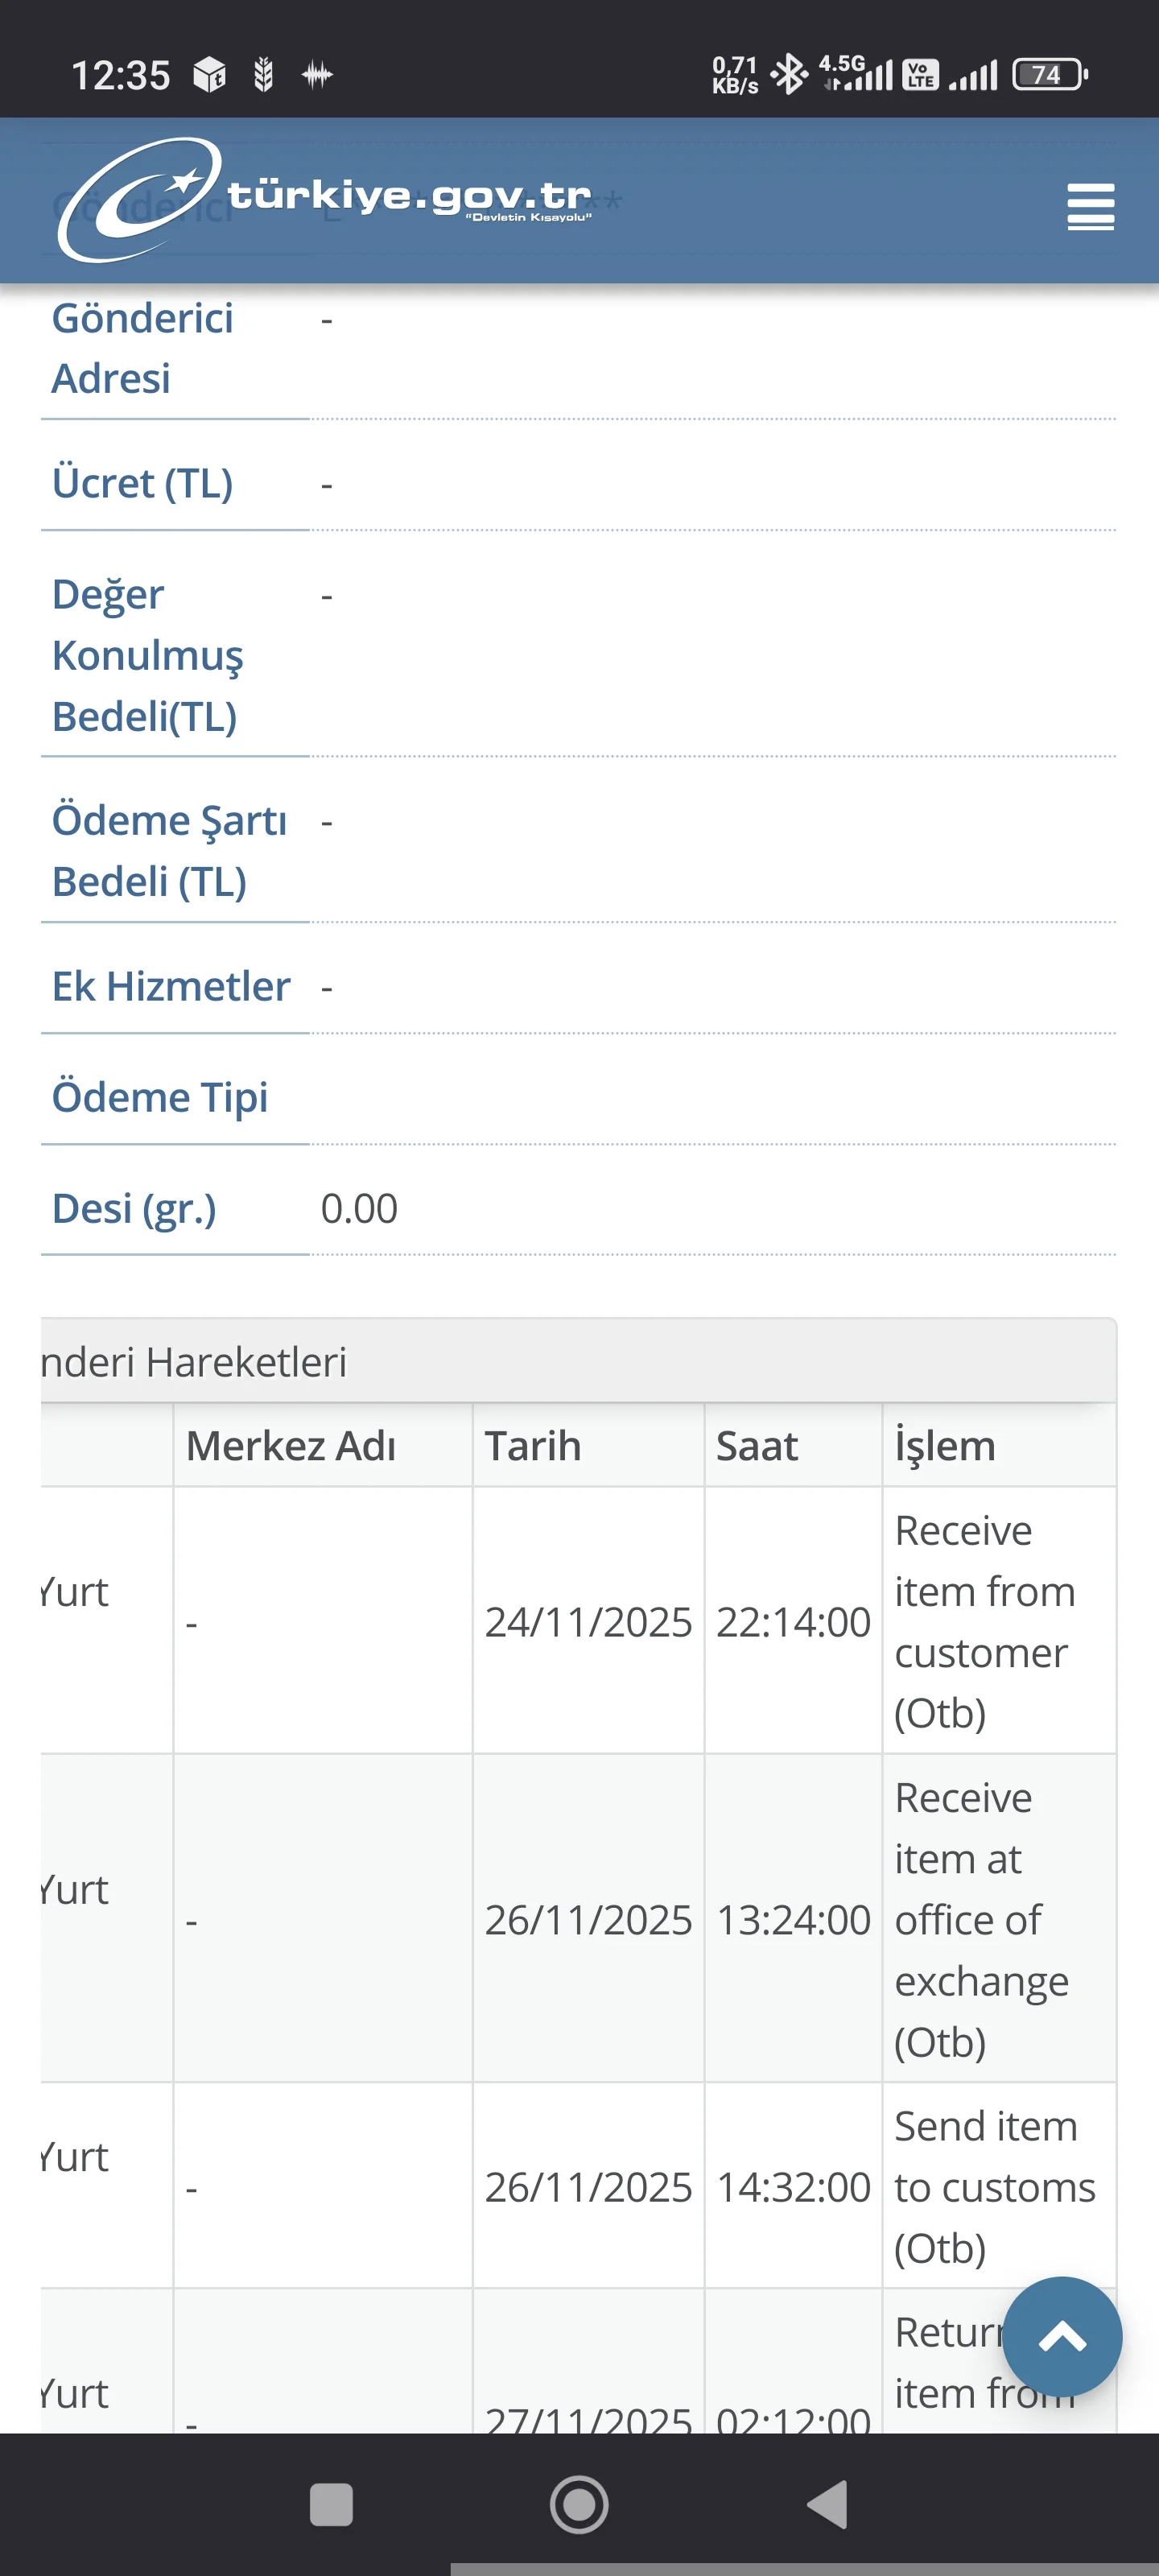Viewport: 1159px width, 2576px height.
Task: Tap the türkiye.gov.tr logo
Action: [326, 200]
